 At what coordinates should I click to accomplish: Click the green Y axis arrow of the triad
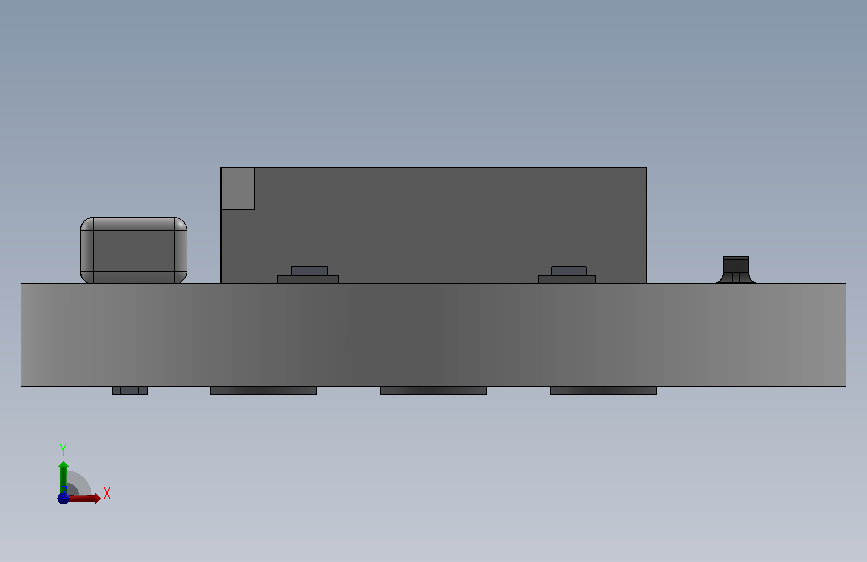click(64, 477)
